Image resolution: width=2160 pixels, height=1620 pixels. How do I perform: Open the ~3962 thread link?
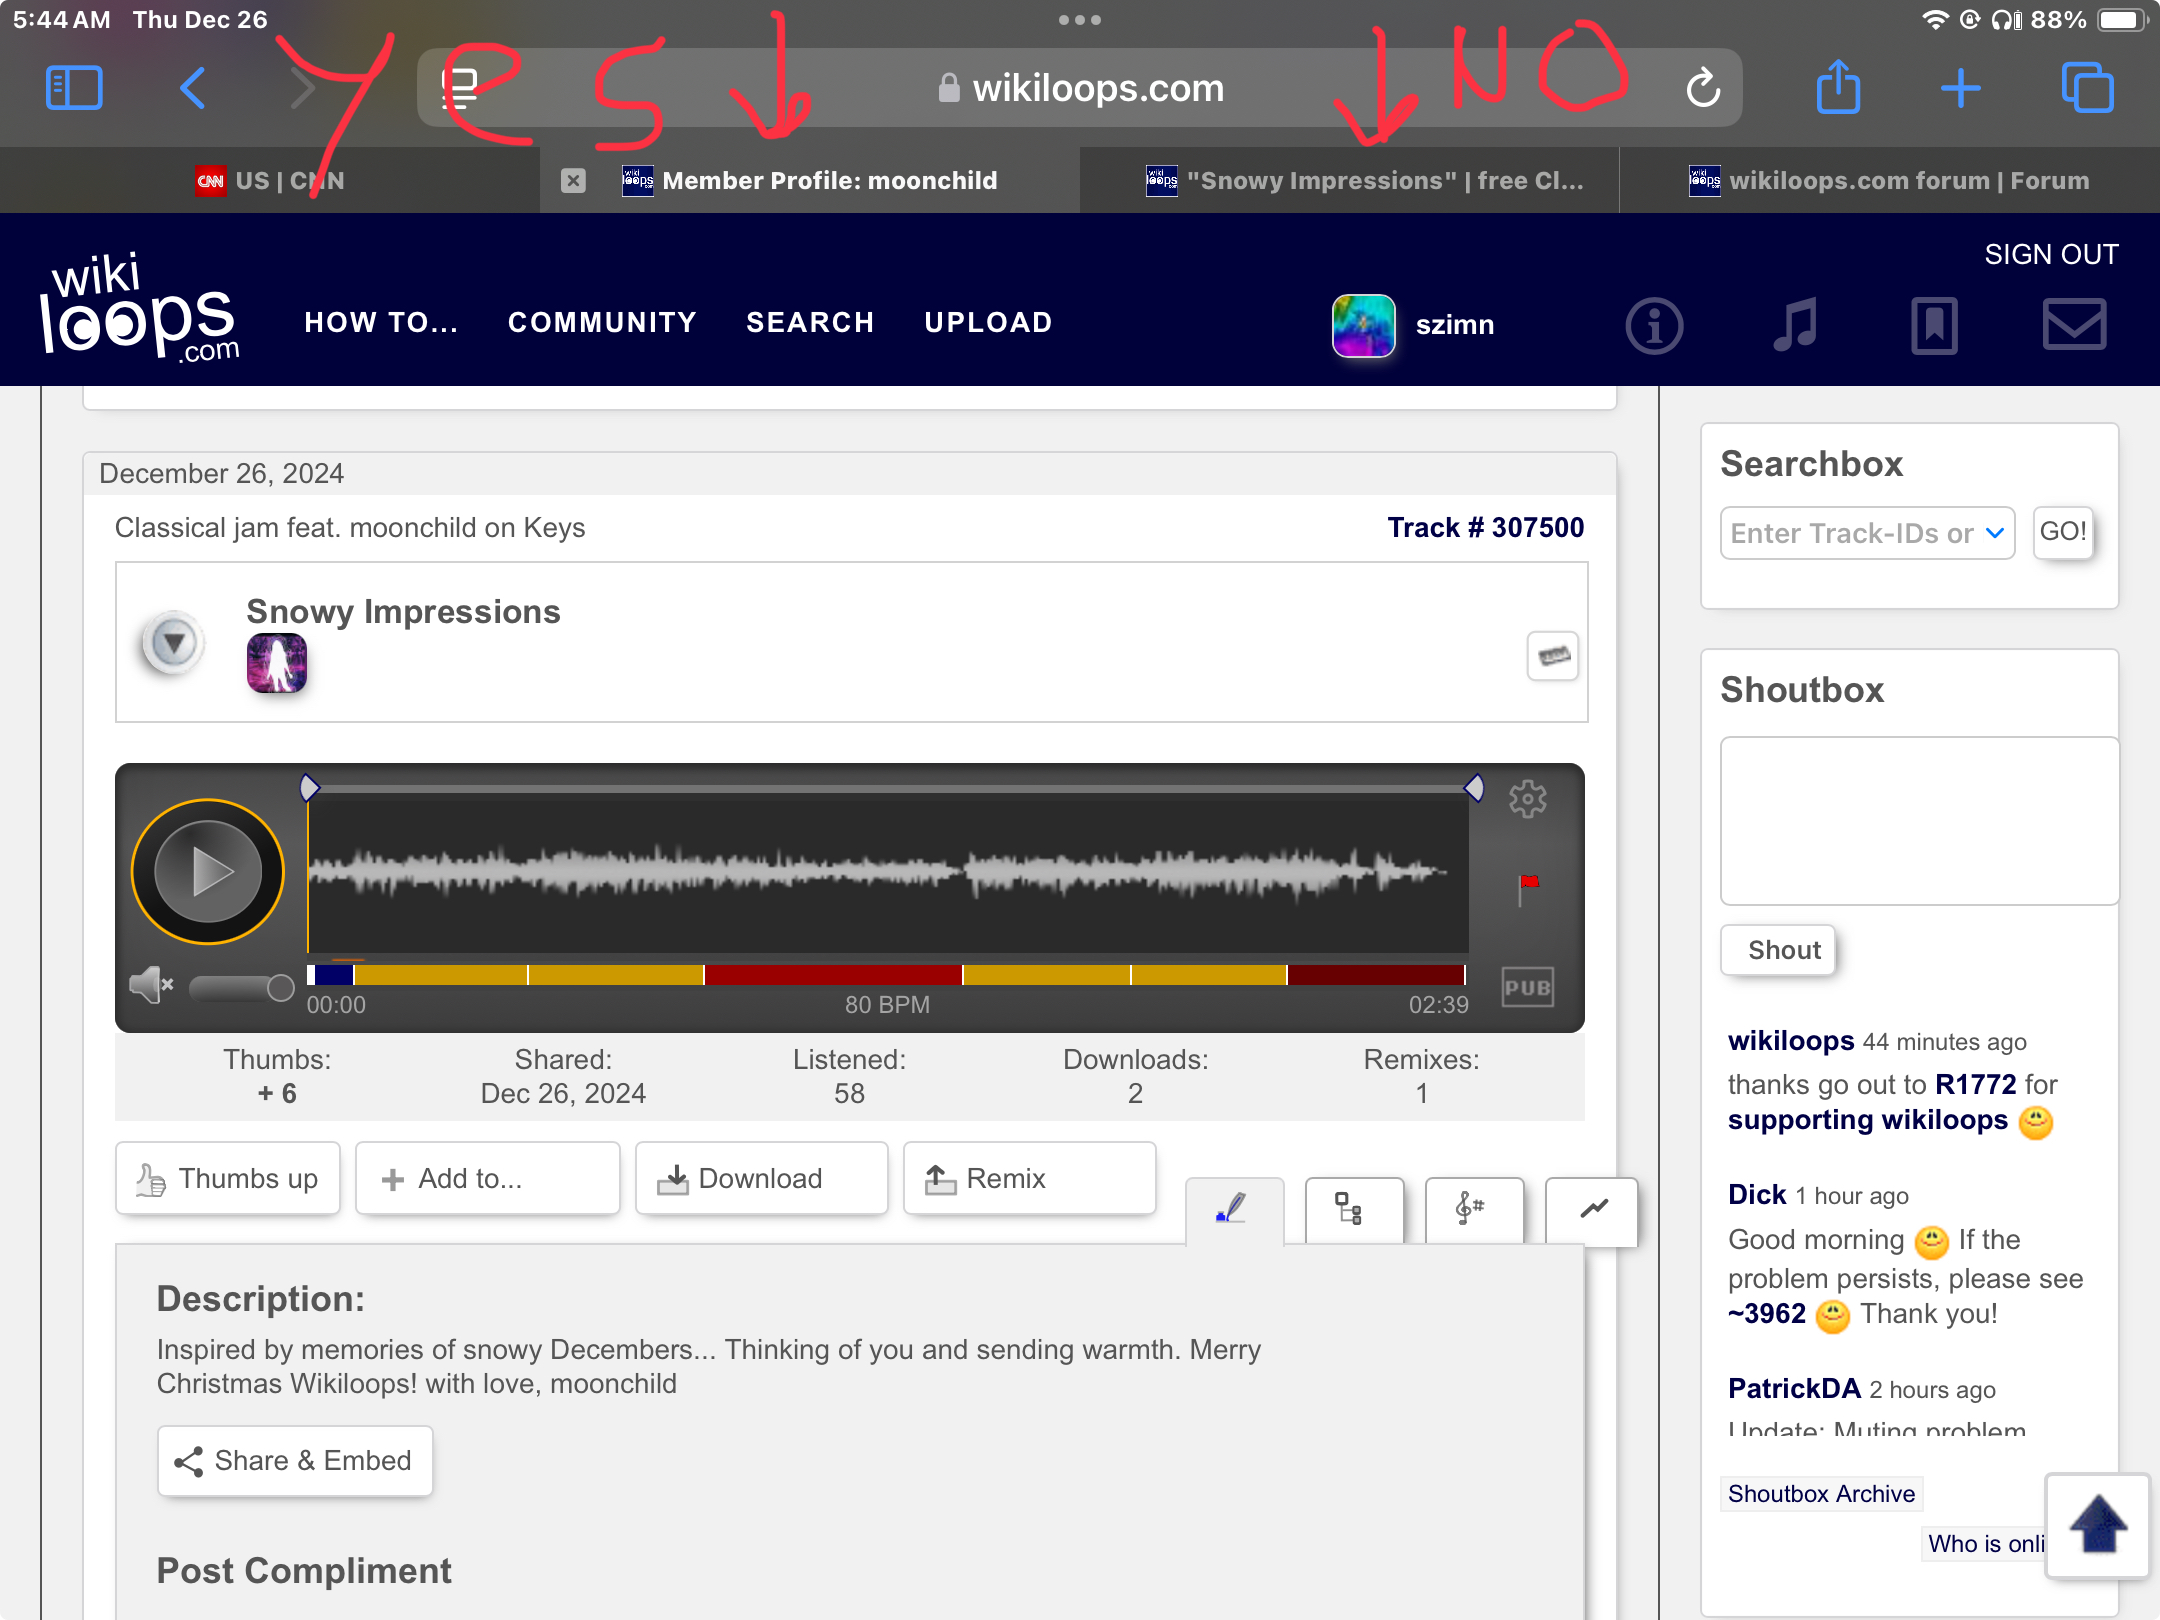point(1767,1313)
